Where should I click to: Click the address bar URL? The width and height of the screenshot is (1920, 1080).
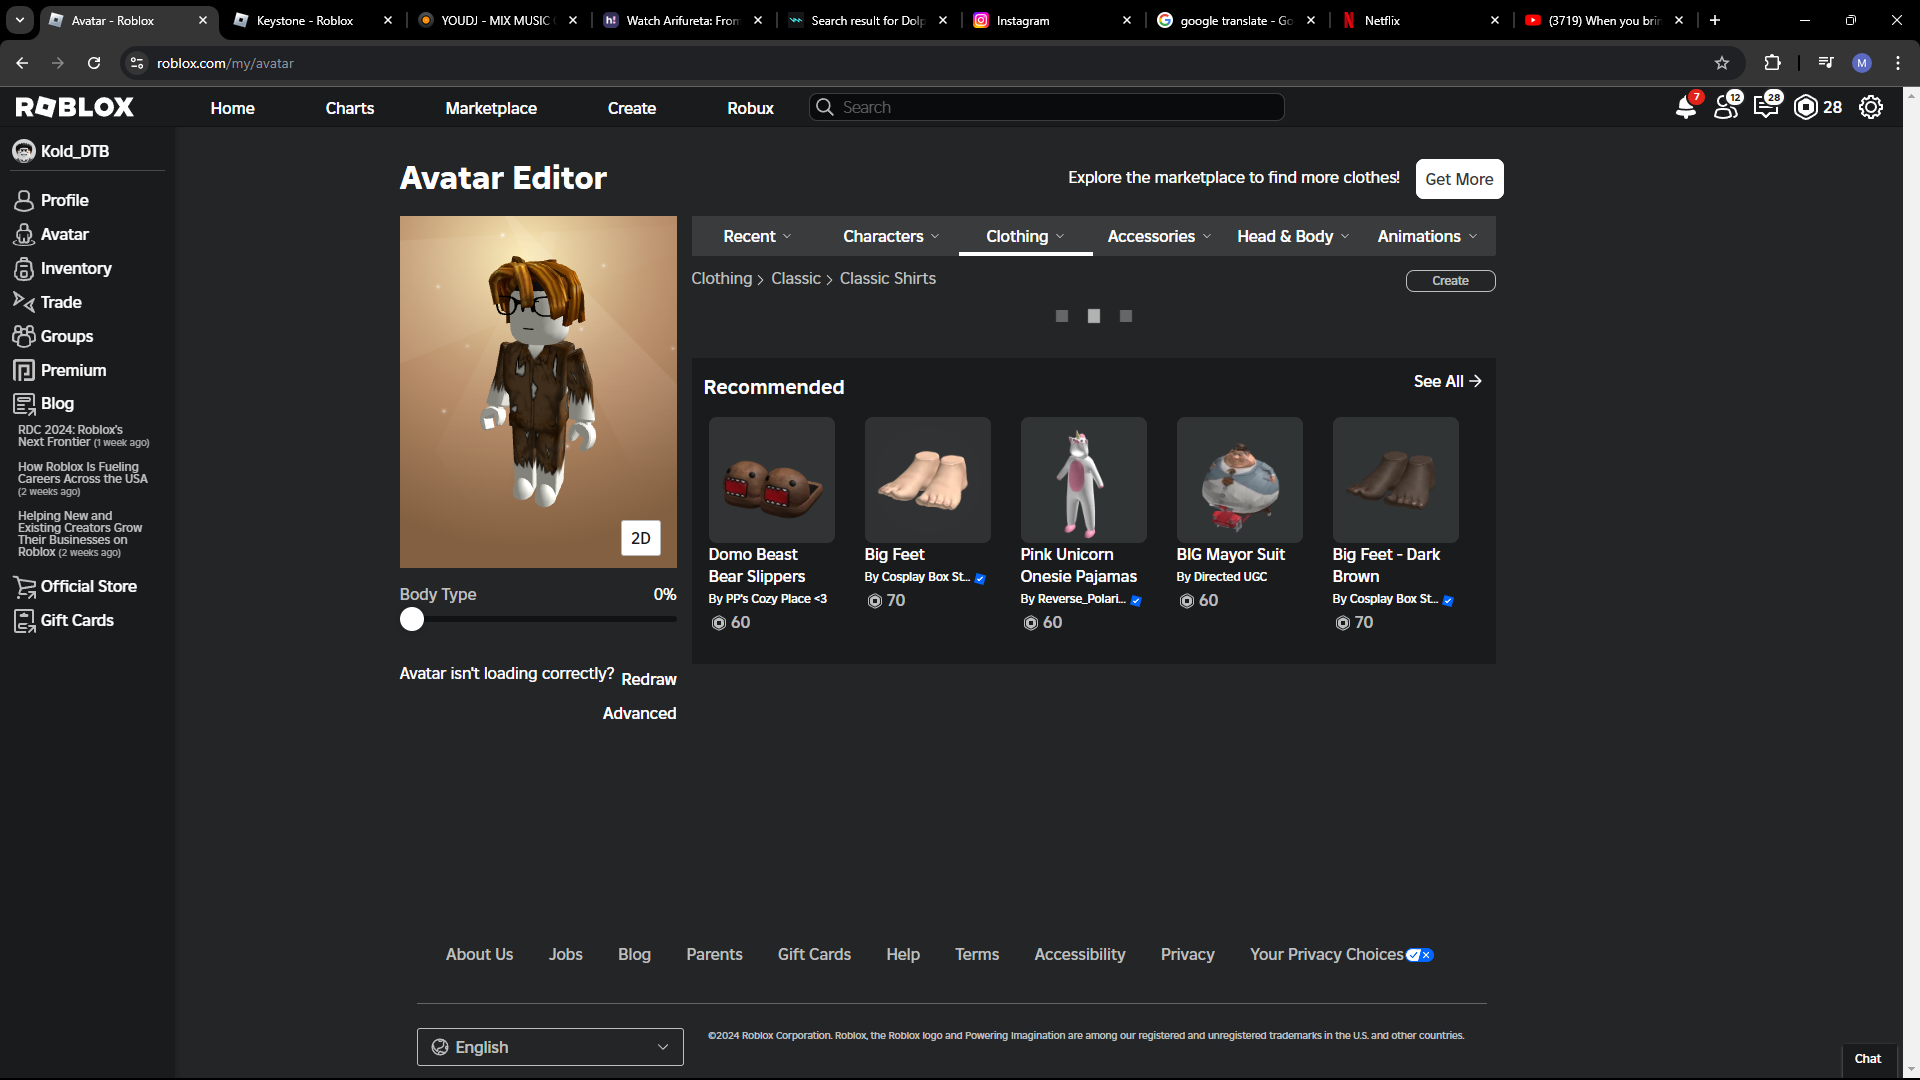225,63
